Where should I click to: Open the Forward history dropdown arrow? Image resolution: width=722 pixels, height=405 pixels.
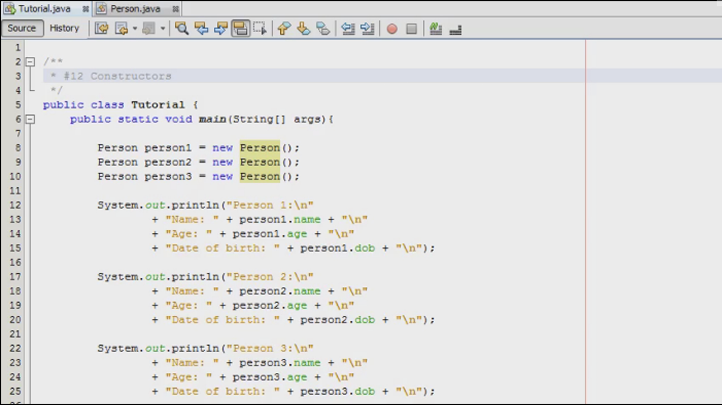tap(163, 29)
